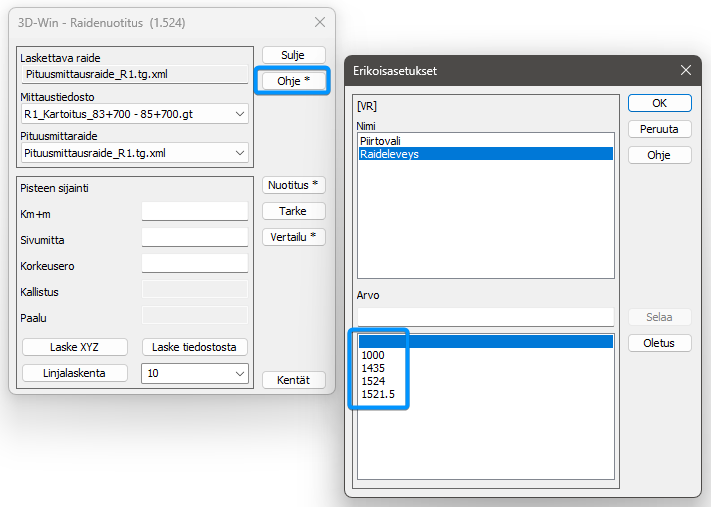This screenshot has width=711, height=507.
Task: Reset value with the Oletus button
Action: [x=659, y=343]
